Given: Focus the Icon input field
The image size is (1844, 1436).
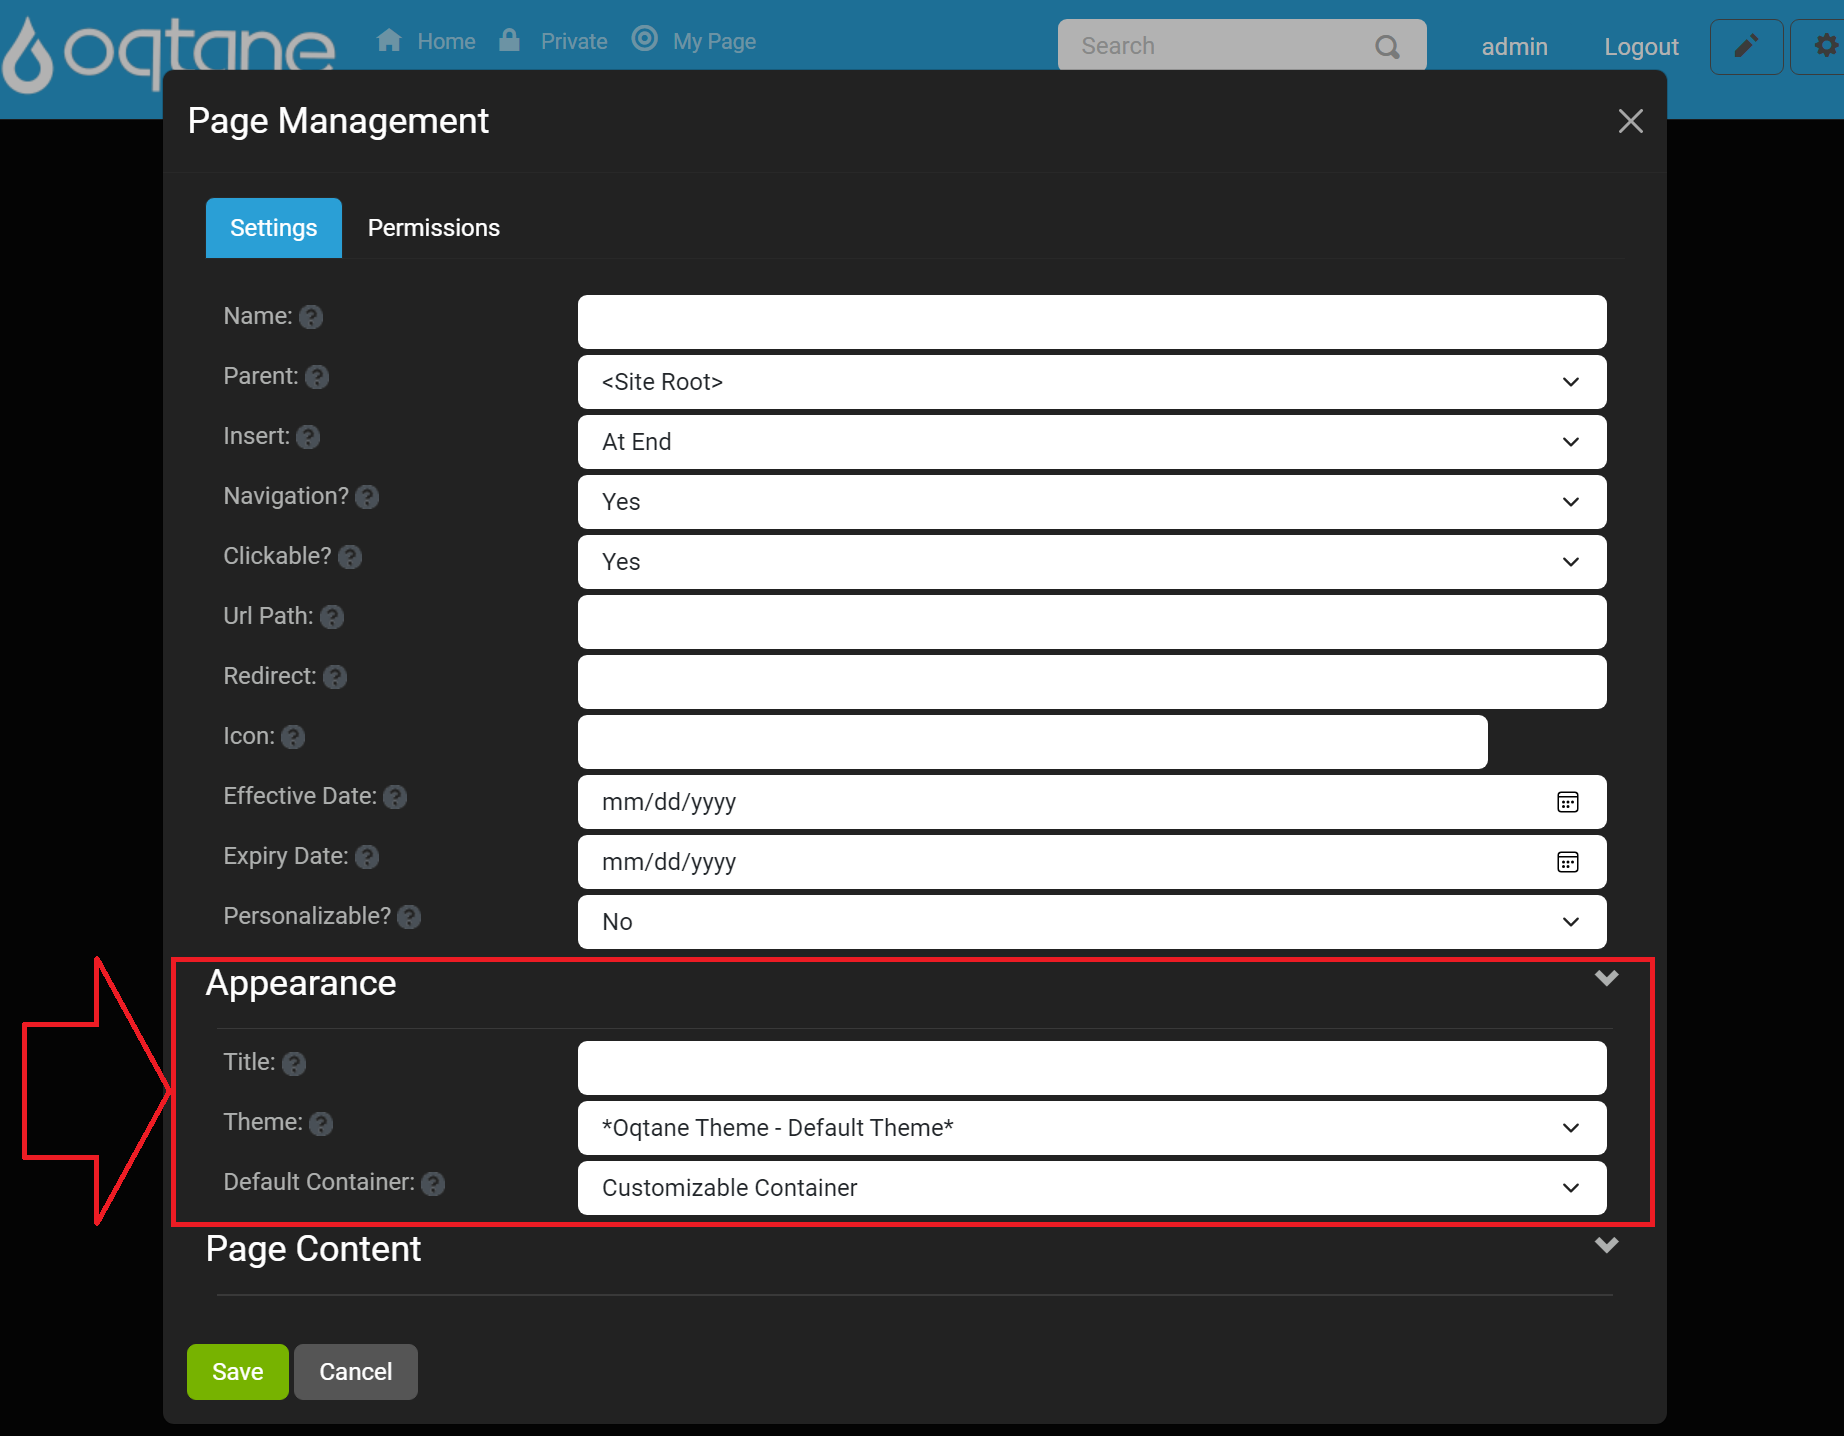Looking at the screenshot, I should pyautogui.click(x=1033, y=742).
